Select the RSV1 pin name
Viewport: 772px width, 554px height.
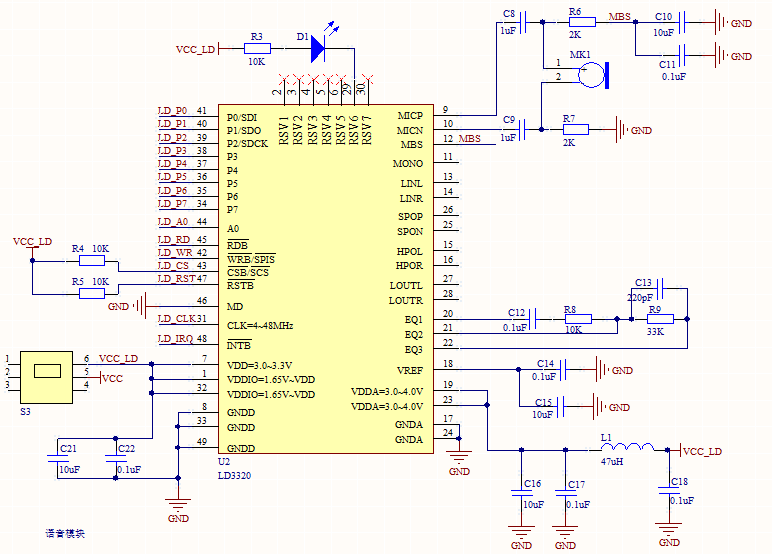click(283, 130)
